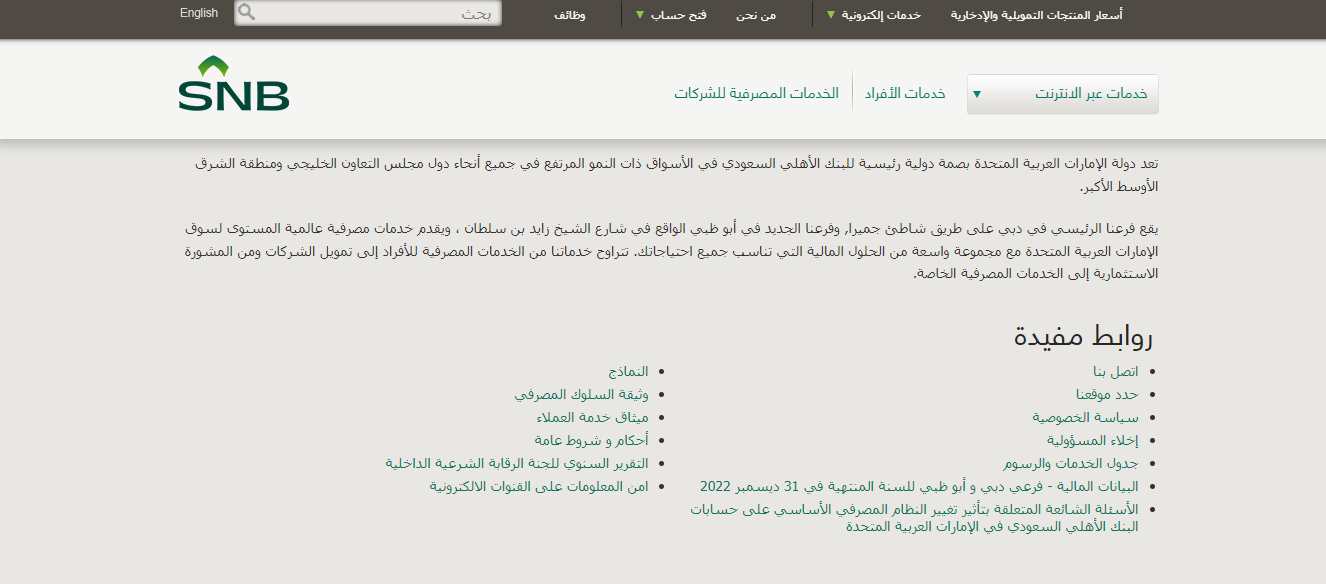
Task: Open أحكام و شروط عامة link
Action: [x=591, y=440]
